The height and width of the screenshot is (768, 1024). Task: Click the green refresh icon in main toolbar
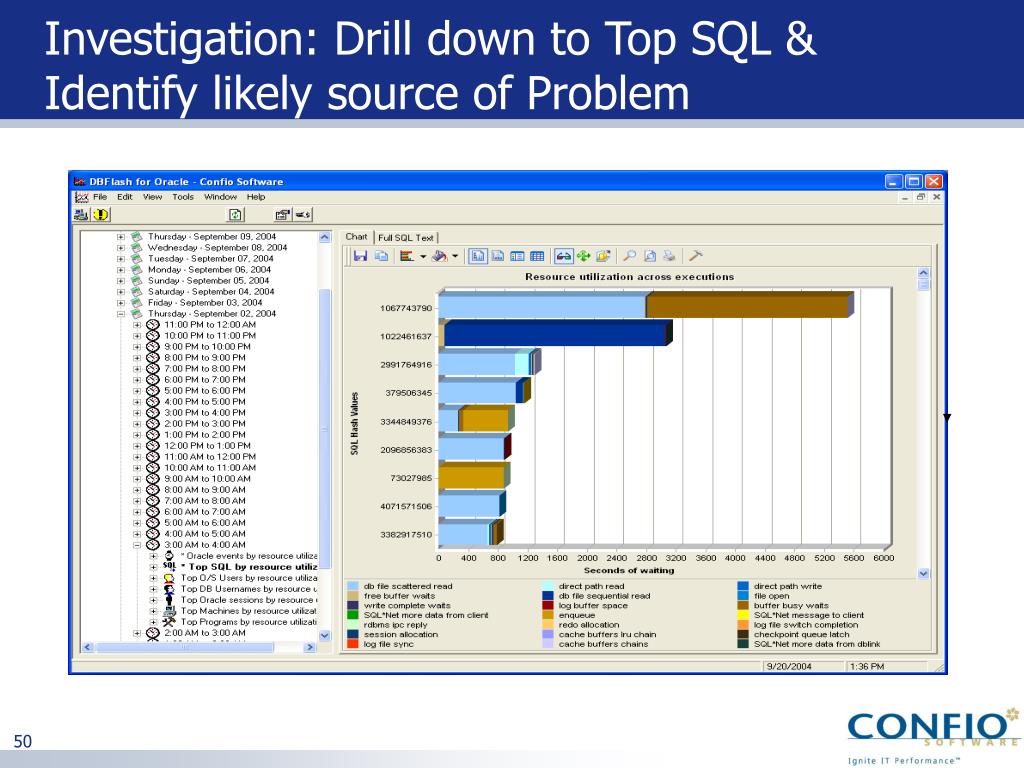[x=236, y=214]
